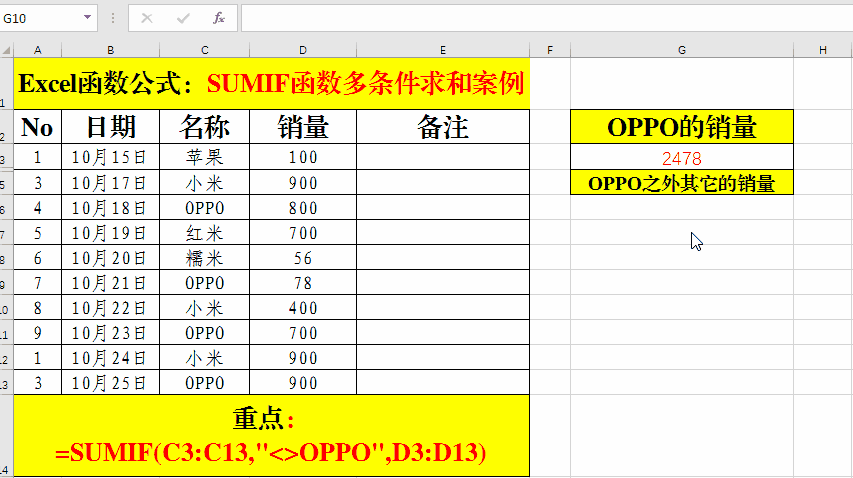Select the red value 2478 cell
This screenshot has width=853, height=478.
click(x=682, y=158)
